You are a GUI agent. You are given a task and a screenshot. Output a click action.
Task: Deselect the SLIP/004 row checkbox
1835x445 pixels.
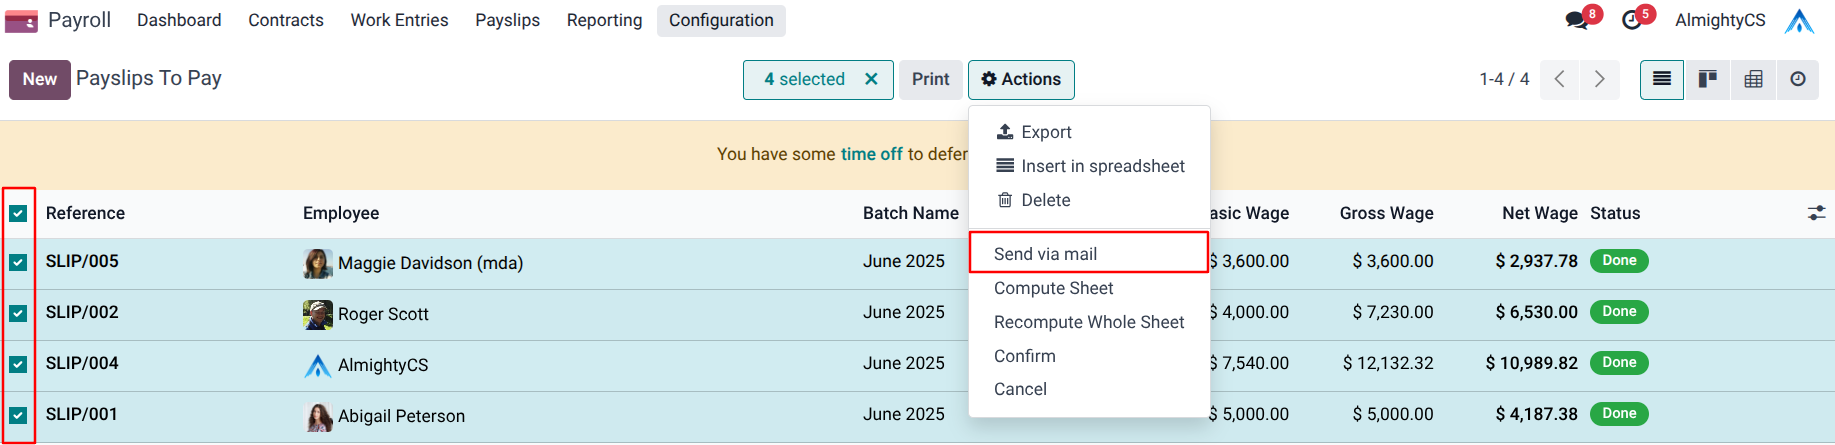pos(18,364)
